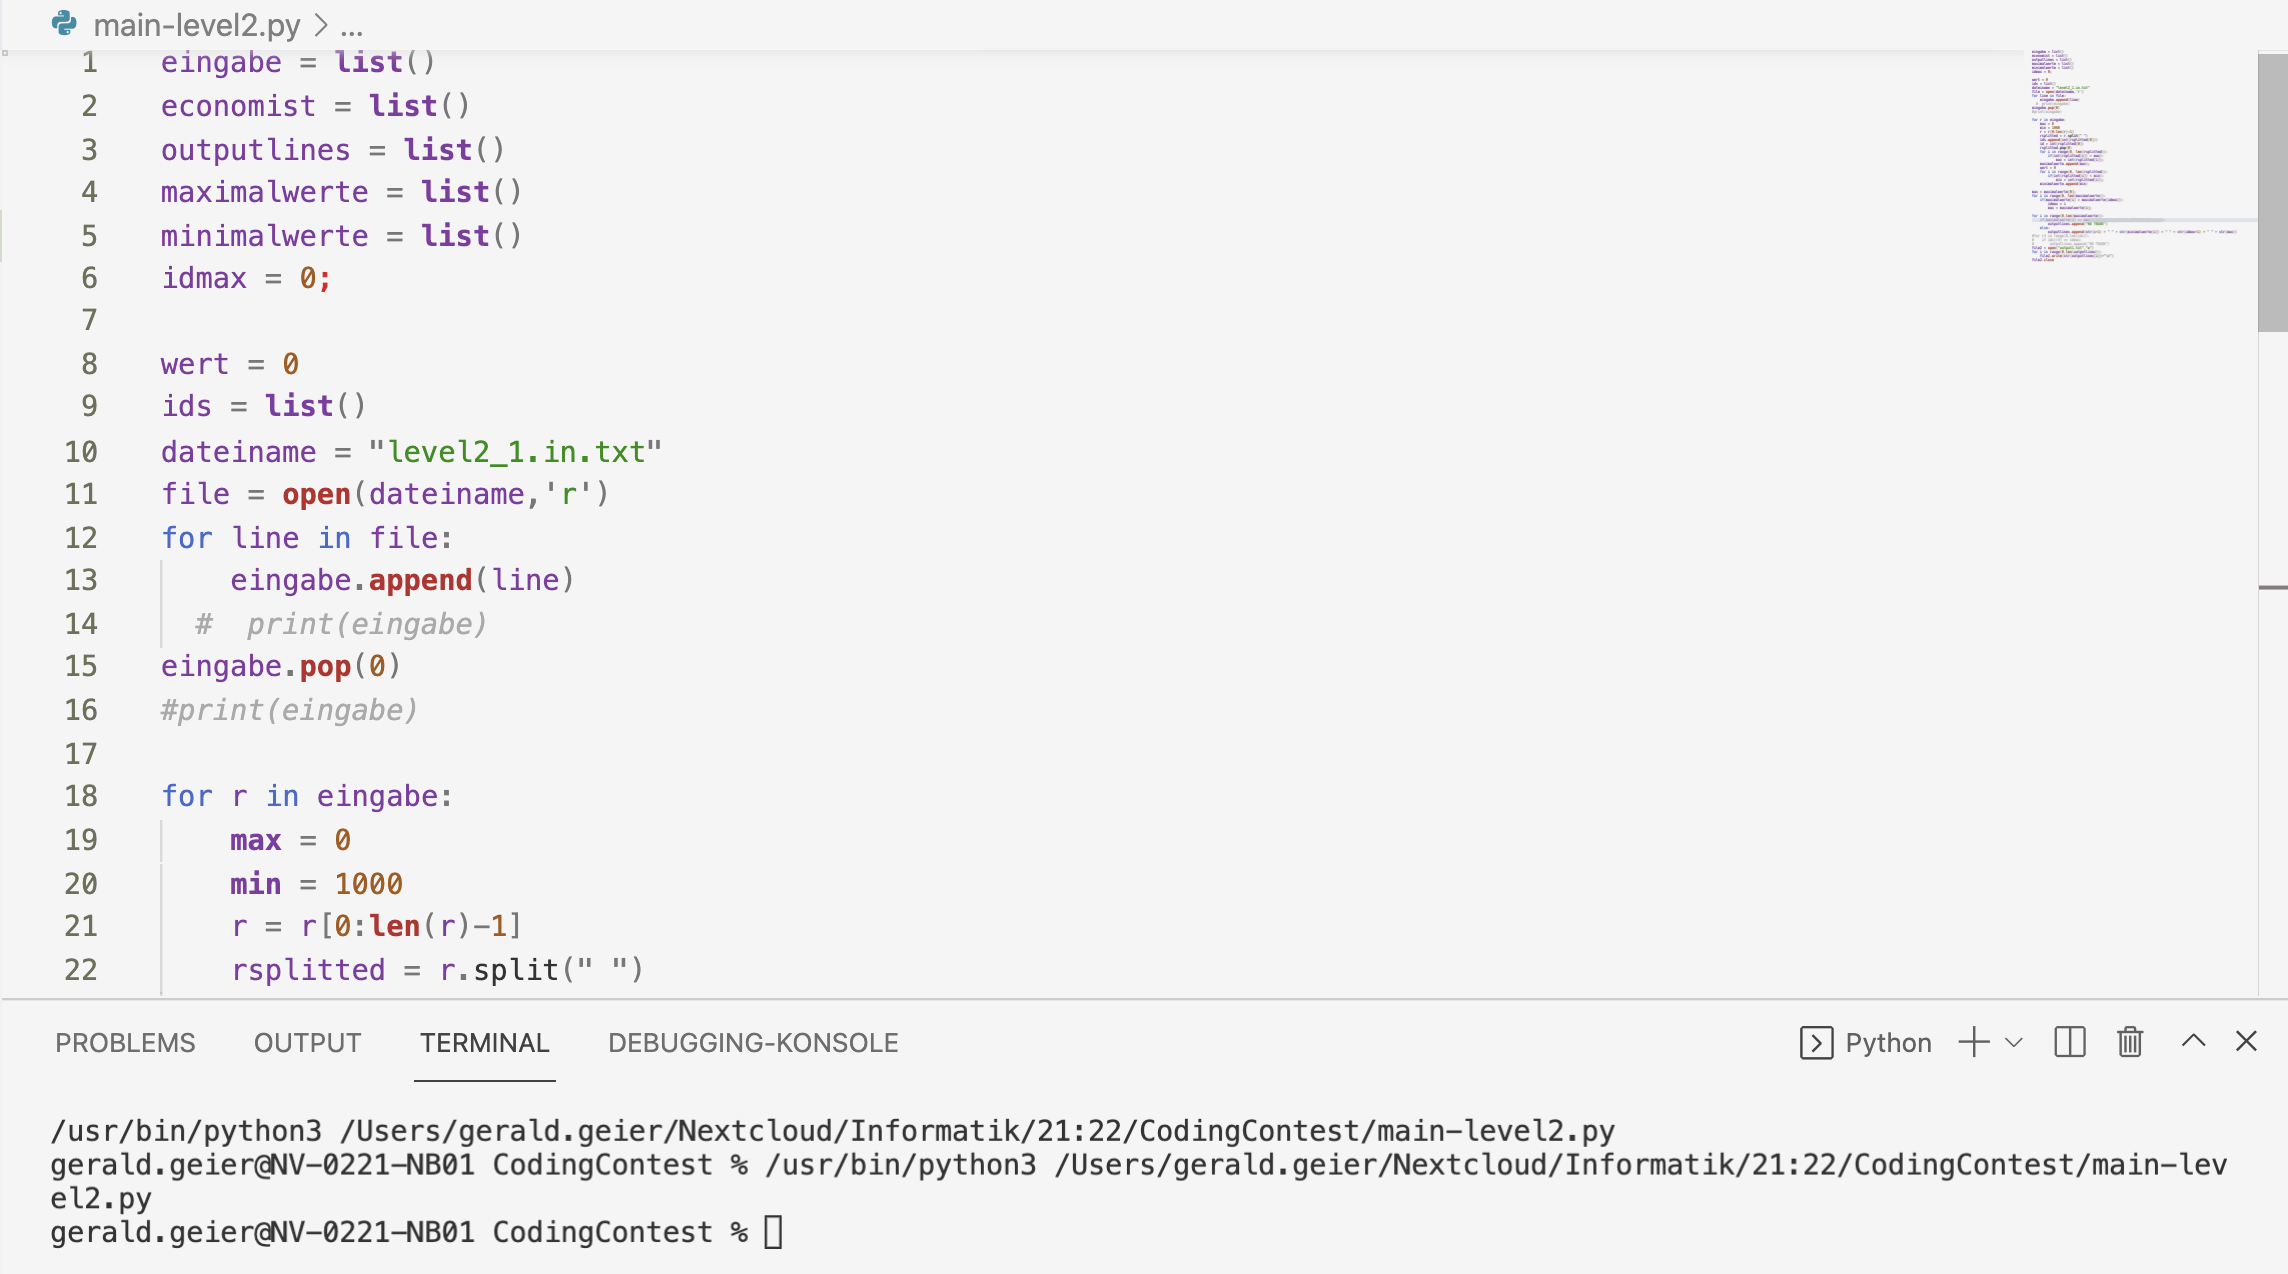The width and height of the screenshot is (2288, 1274).
Task: Create a new terminal with plus icon
Action: (1974, 1042)
